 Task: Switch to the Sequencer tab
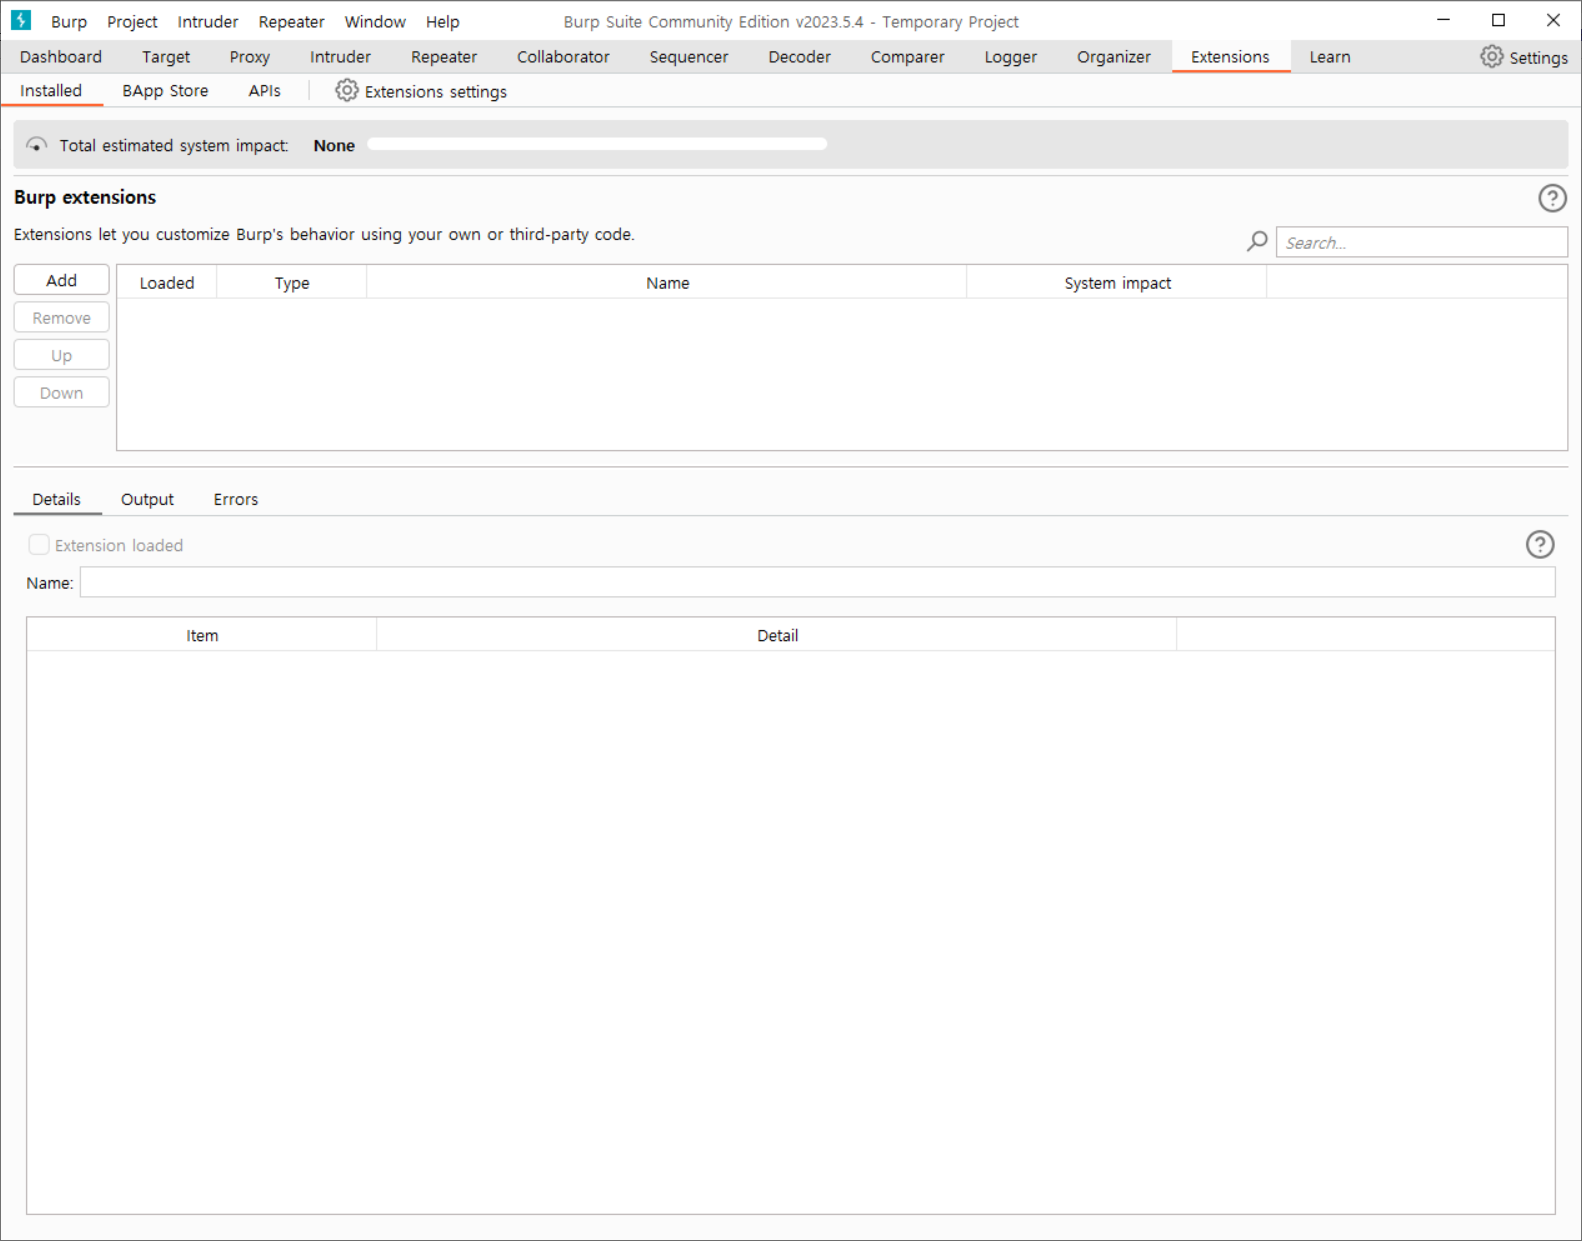pyautogui.click(x=689, y=57)
